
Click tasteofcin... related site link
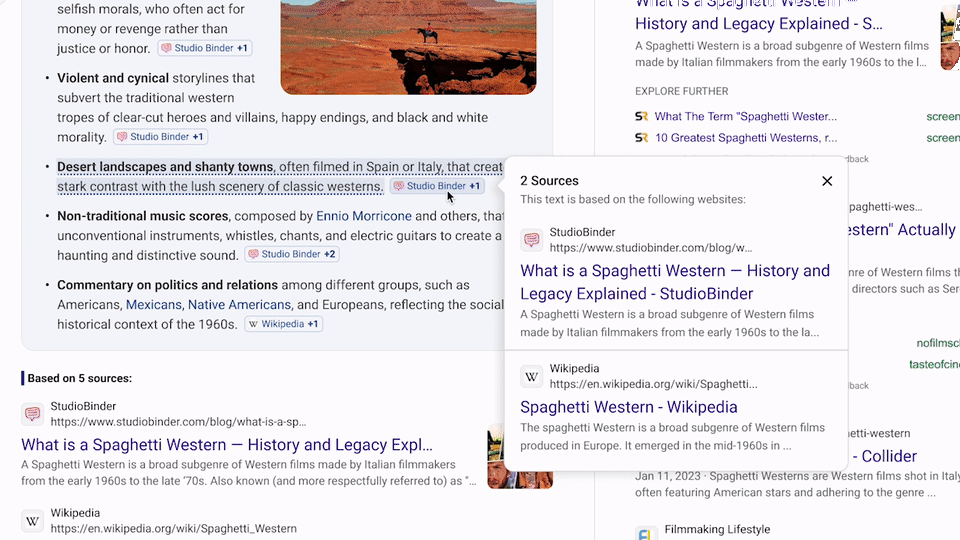point(934,364)
